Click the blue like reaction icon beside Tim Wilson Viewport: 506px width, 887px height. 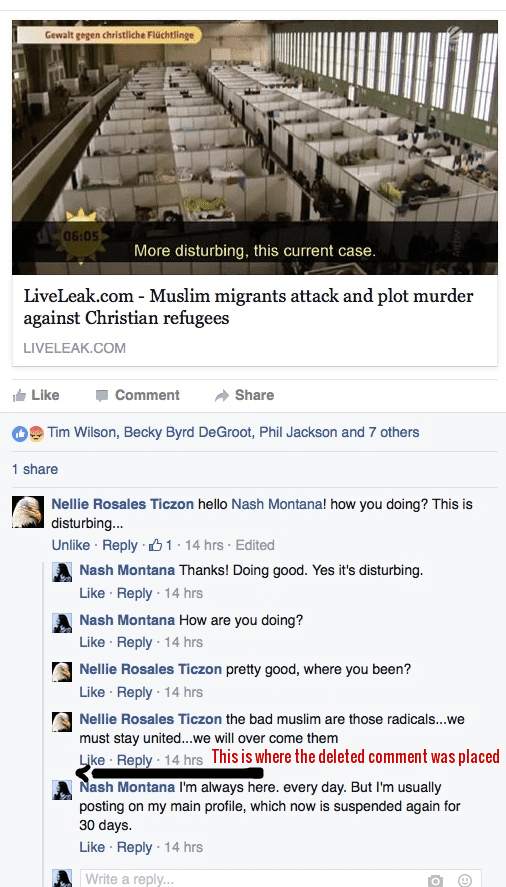pyautogui.click(x=19, y=434)
